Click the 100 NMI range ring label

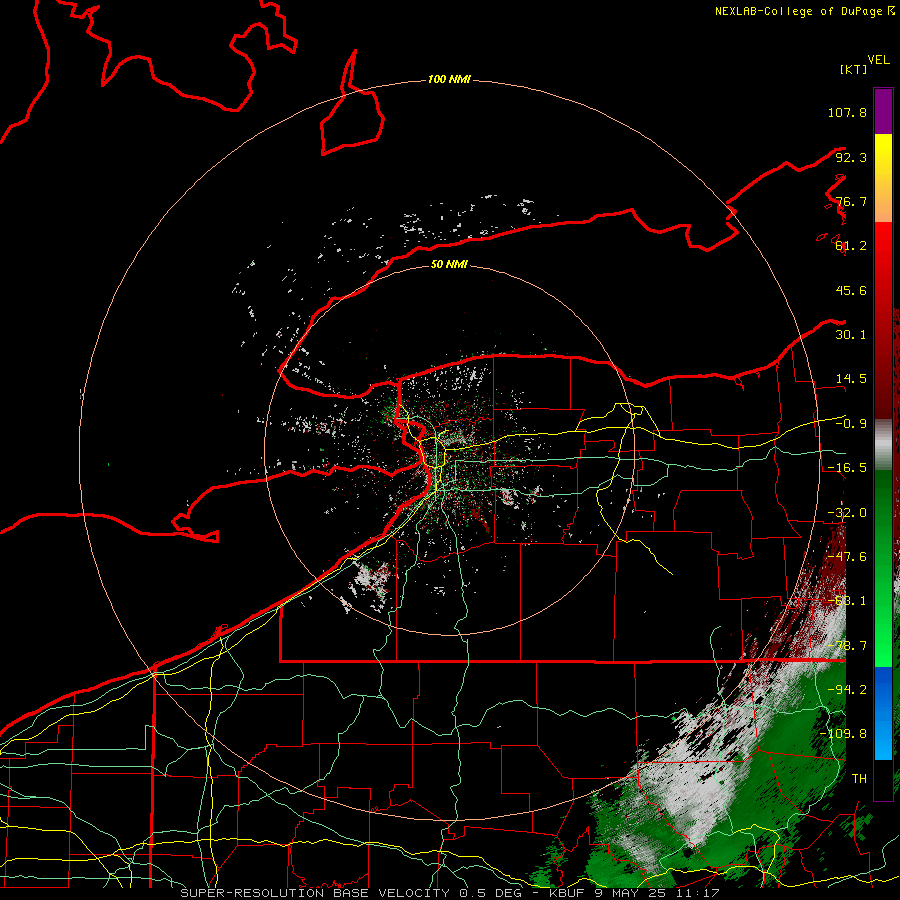449,79
